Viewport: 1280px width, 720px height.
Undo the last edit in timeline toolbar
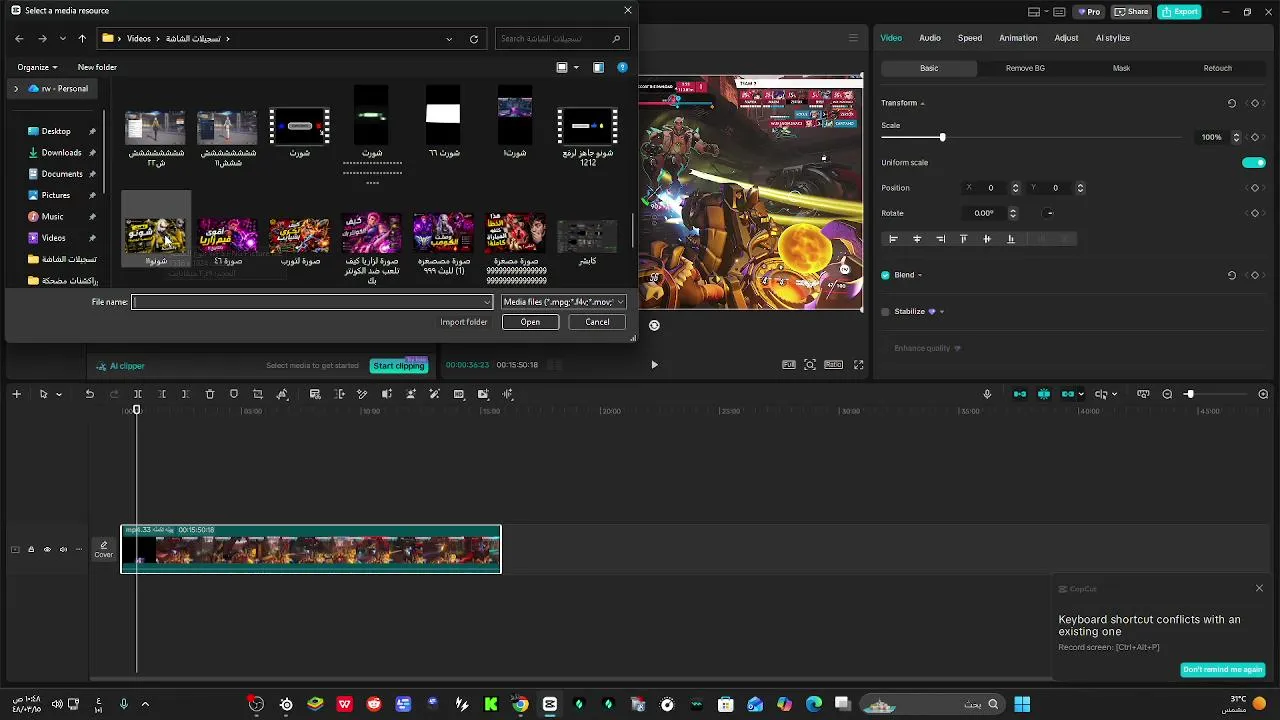point(90,394)
